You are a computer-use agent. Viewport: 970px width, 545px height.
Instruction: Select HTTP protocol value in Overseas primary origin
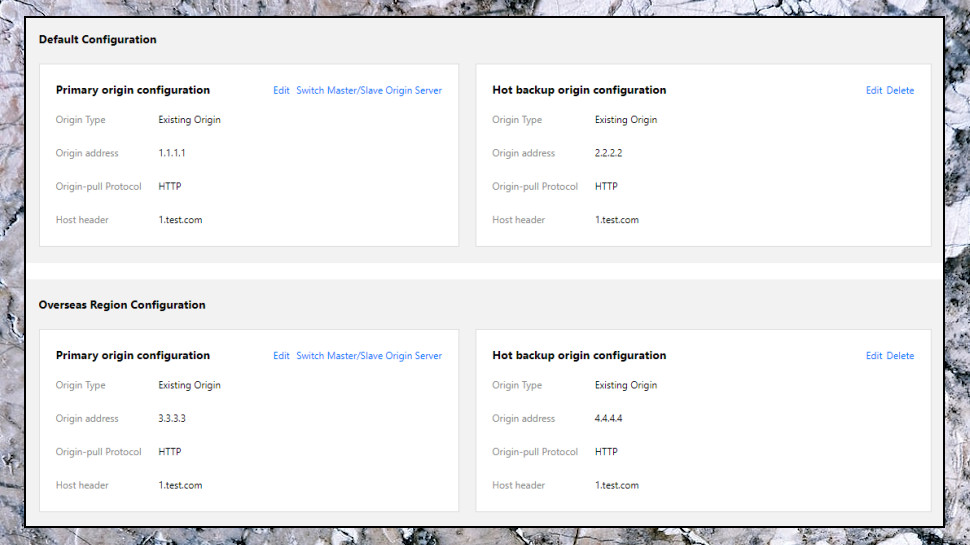tap(170, 452)
